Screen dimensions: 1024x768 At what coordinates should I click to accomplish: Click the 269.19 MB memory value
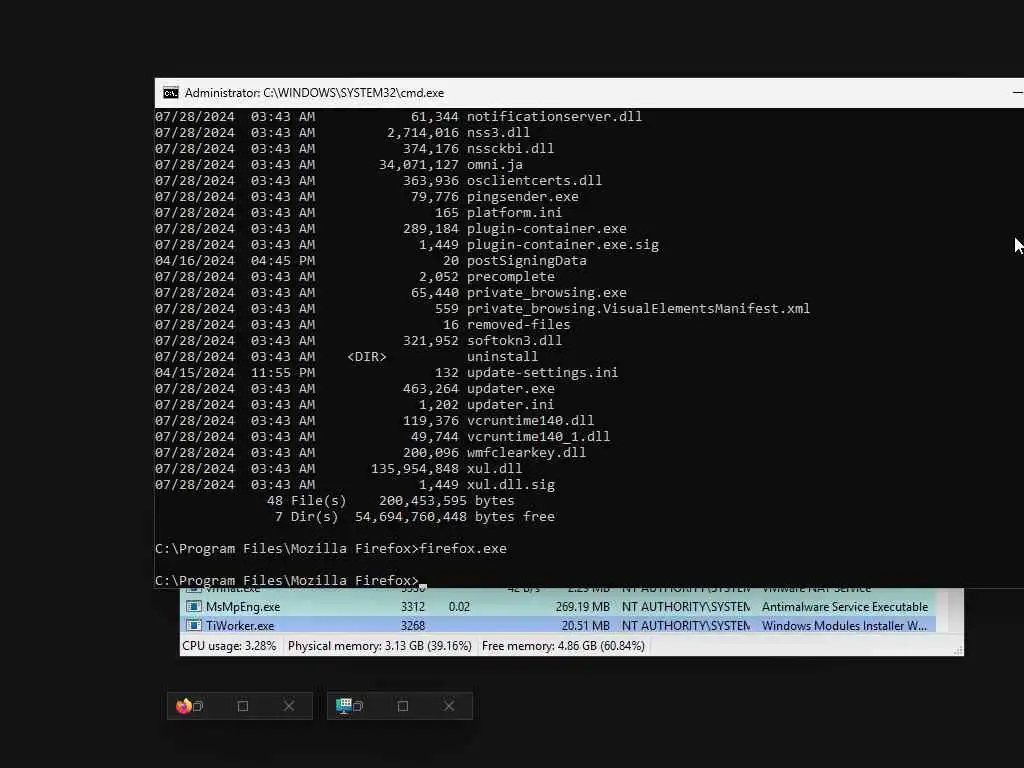tap(583, 607)
